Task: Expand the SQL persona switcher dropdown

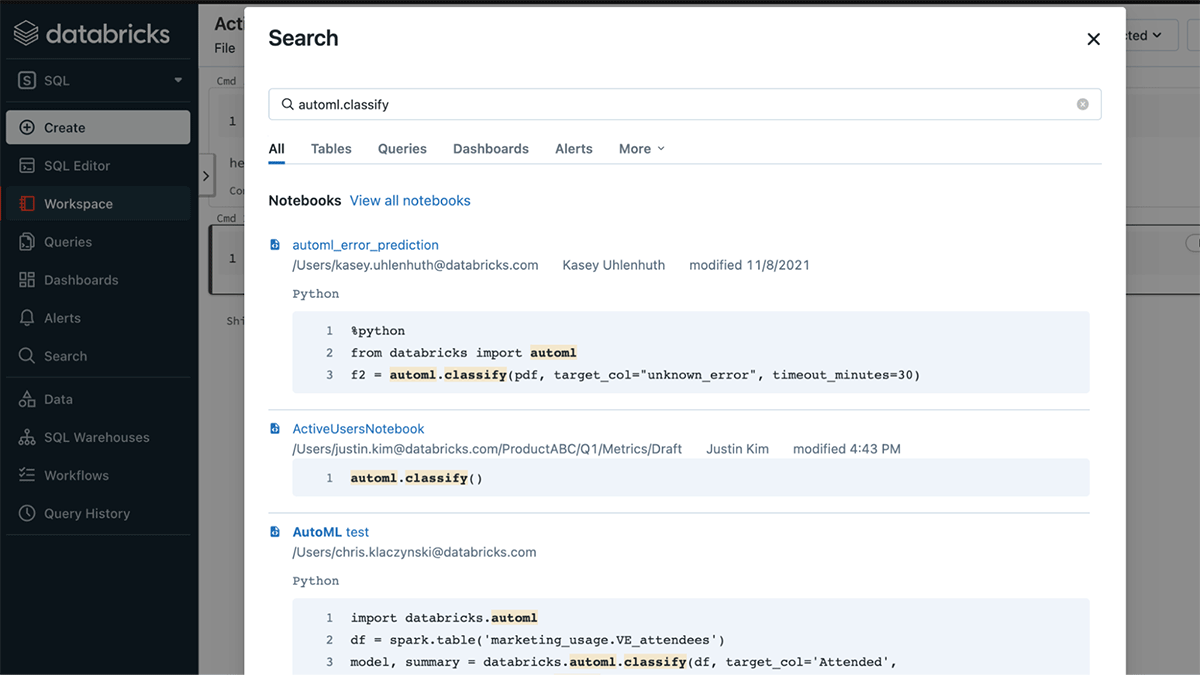Action: [178, 81]
